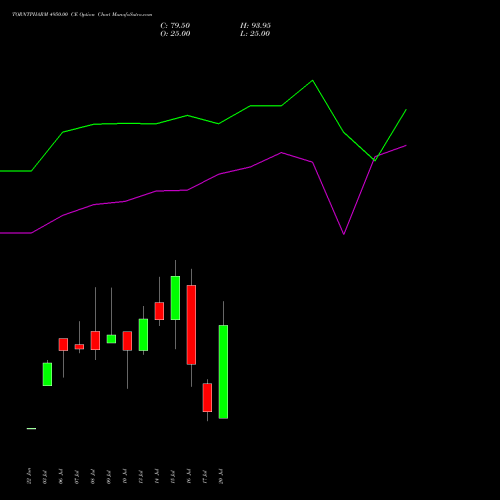500x500 pixels.
Task: Click the 22 Jun date label
Action: tap(29, 476)
